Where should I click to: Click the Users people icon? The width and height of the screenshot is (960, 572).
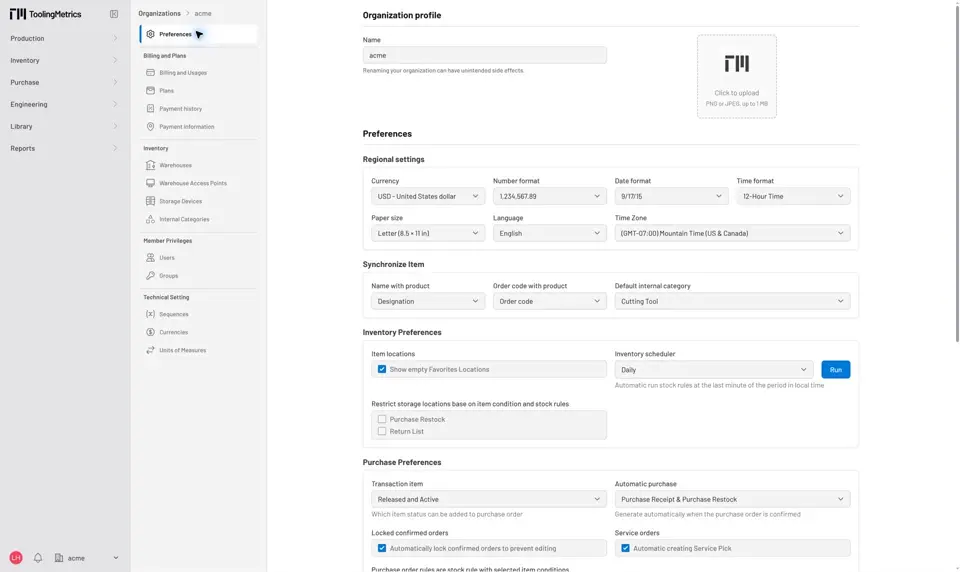[151, 257]
